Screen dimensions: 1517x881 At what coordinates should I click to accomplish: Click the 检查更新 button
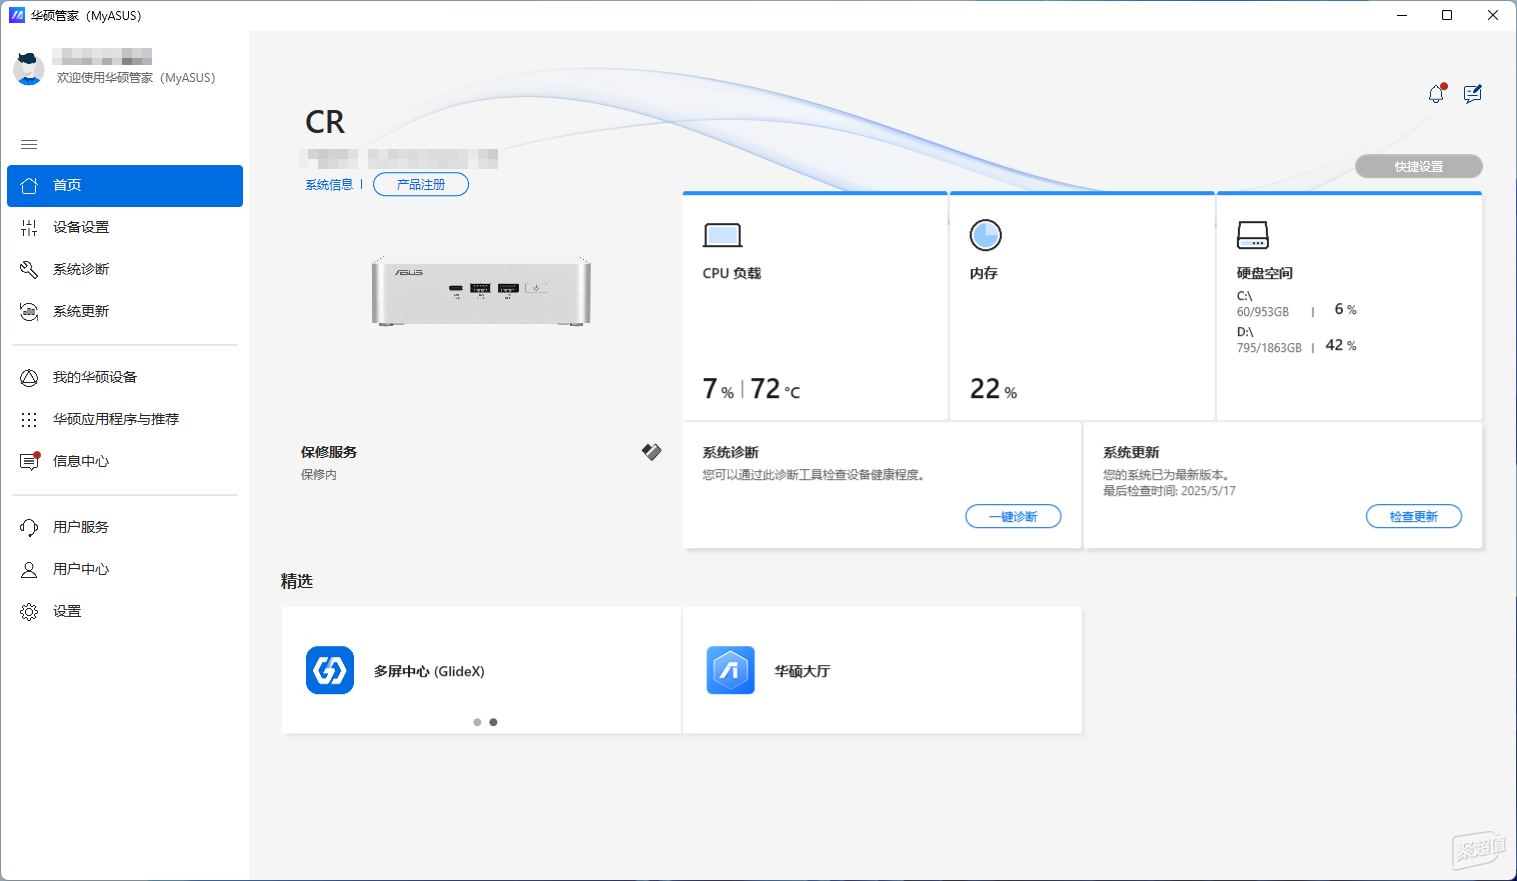(x=1414, y=517)
